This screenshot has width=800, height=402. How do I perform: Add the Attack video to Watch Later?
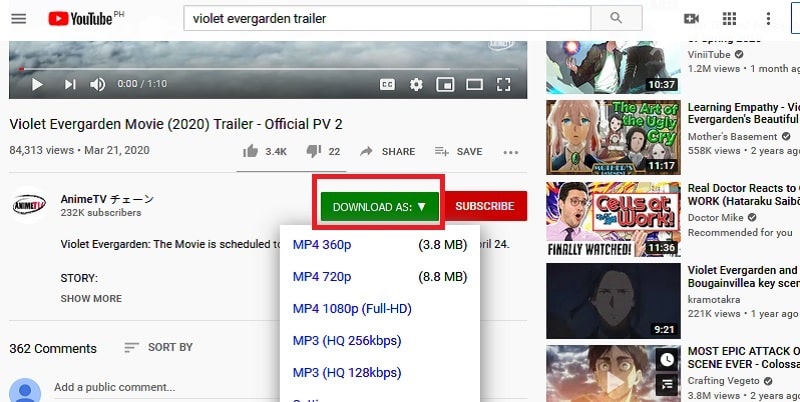point(667,360)
